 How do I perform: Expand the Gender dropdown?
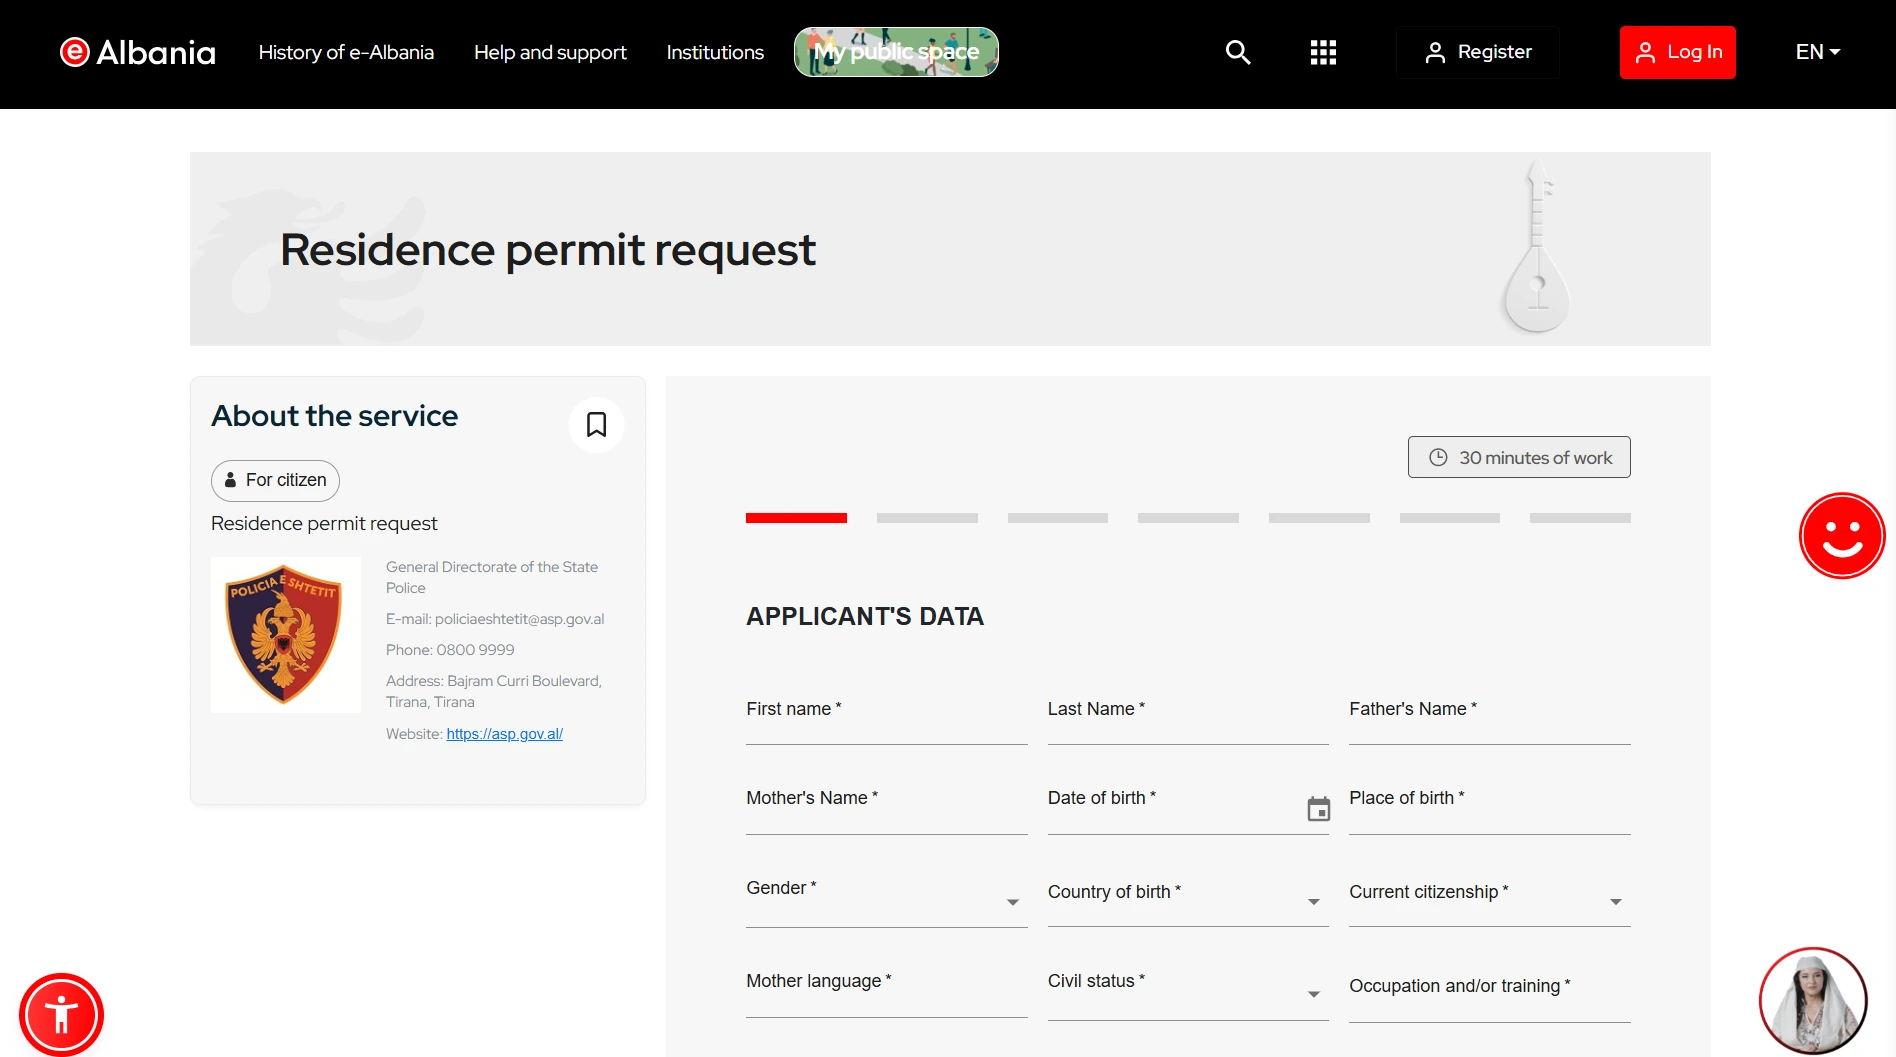pos(886,900)
